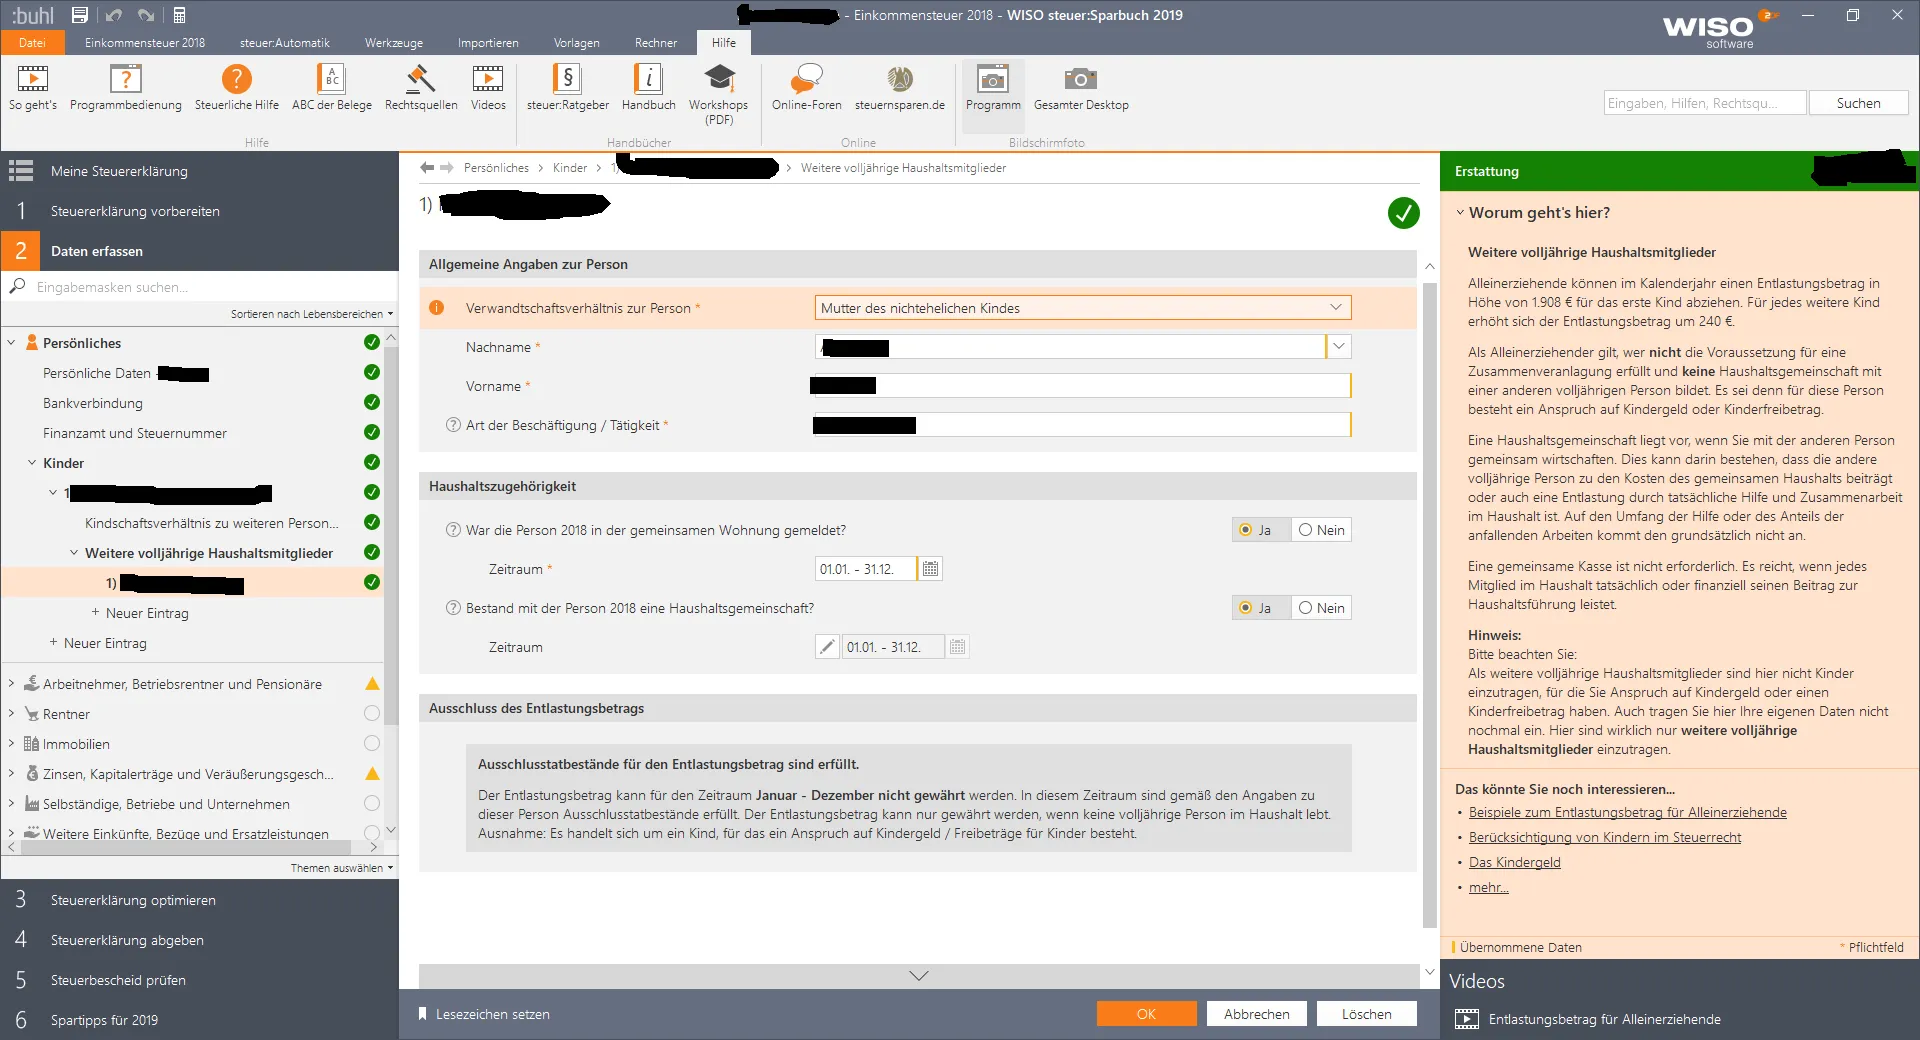The height and width of the screenshot is (1040, 1920).
Task: Click the pencil edit icon beside Haushaltsgemeinschaft Zeitraum
Action: (827, 647)
